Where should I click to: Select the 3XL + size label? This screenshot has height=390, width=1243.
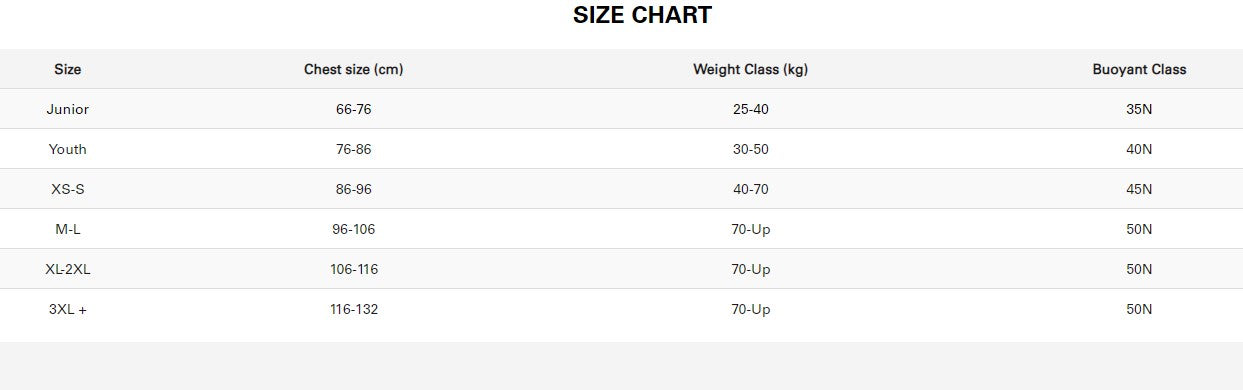coord(68,309)
